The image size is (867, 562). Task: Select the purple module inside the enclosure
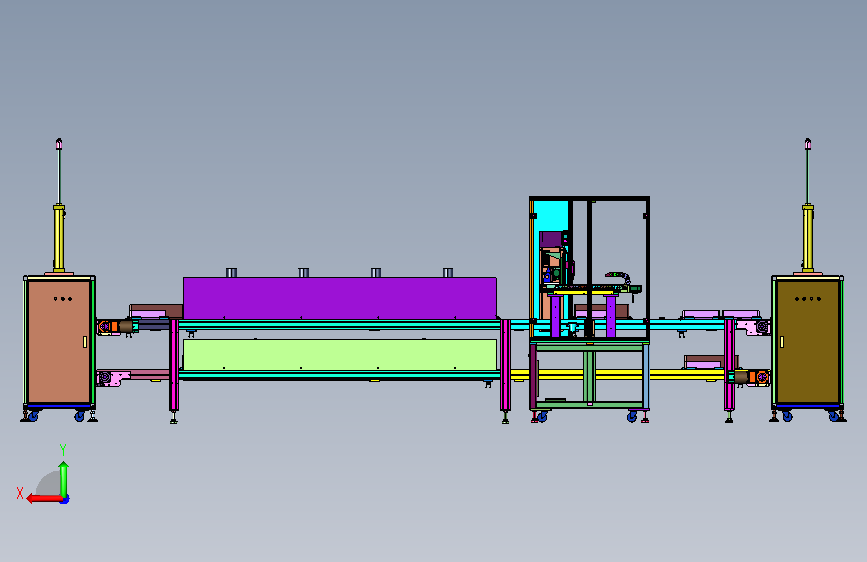(x=551, y=240)
